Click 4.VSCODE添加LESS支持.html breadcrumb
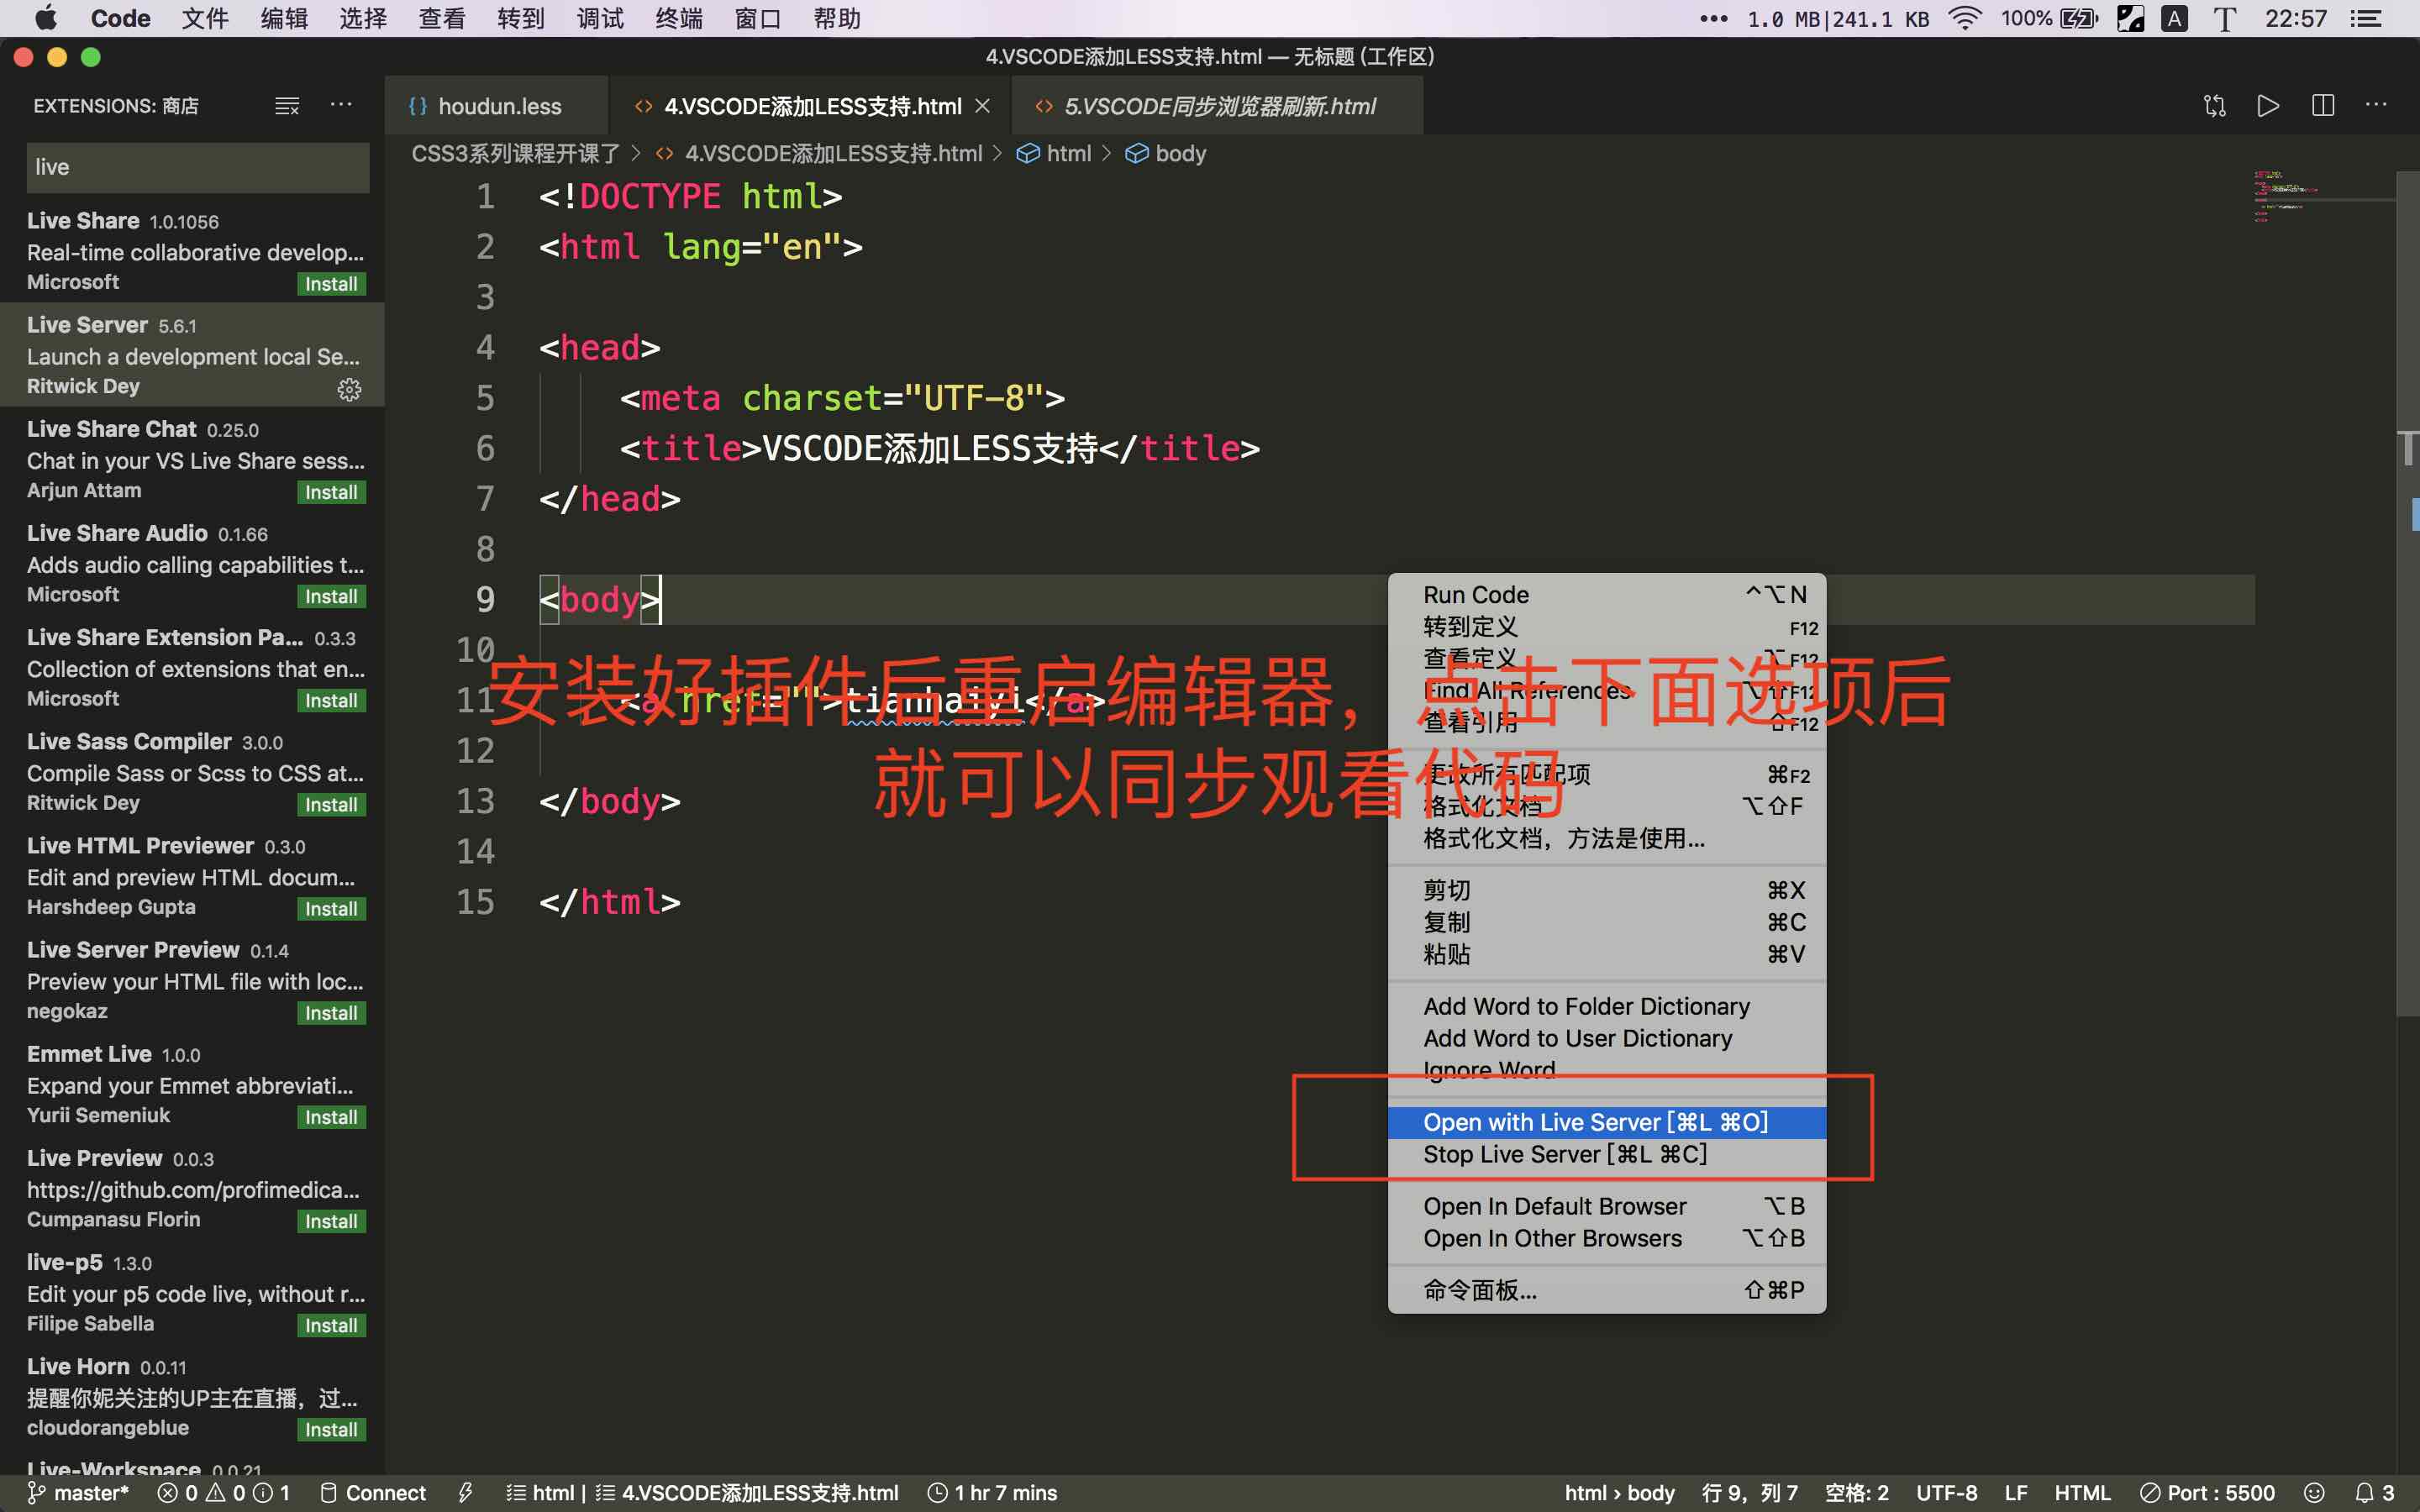Viewport: 2420px width, 1512px height. (x=819, y=153)
